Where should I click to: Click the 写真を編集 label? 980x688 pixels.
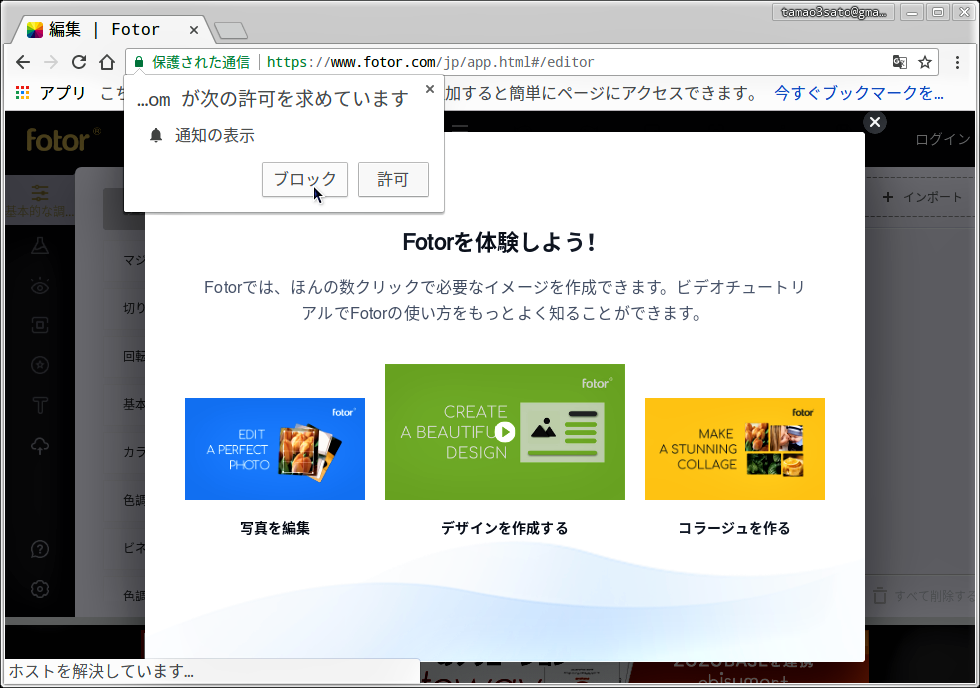coord(275,528)
